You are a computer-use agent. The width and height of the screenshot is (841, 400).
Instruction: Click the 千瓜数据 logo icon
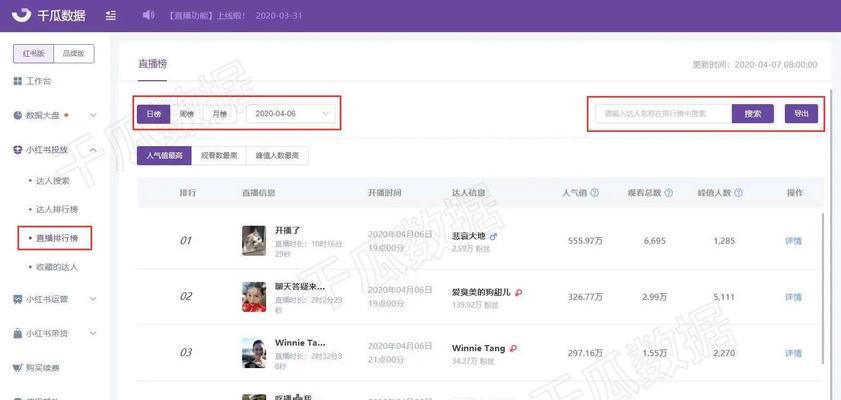click(x=21, y=14)
